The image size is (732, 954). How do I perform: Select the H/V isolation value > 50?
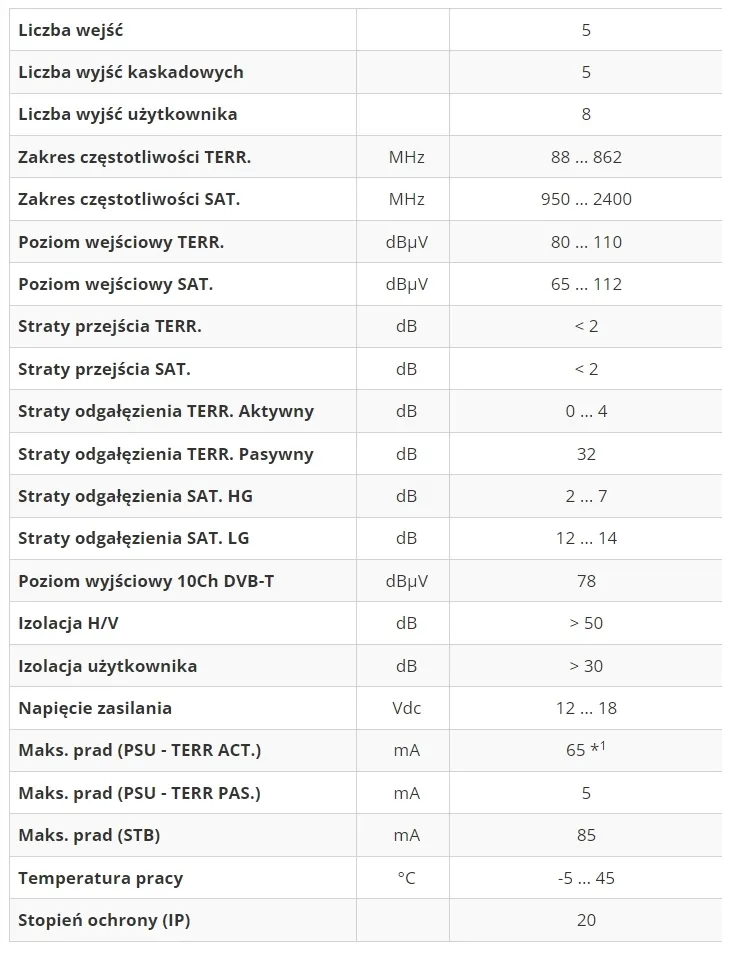click(586, 623)
